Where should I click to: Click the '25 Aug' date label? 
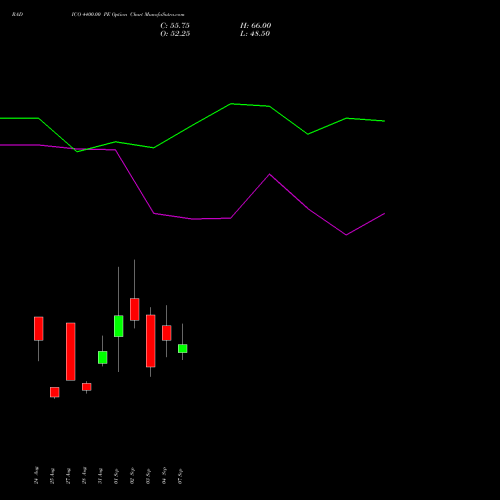[x=52, y=476]
